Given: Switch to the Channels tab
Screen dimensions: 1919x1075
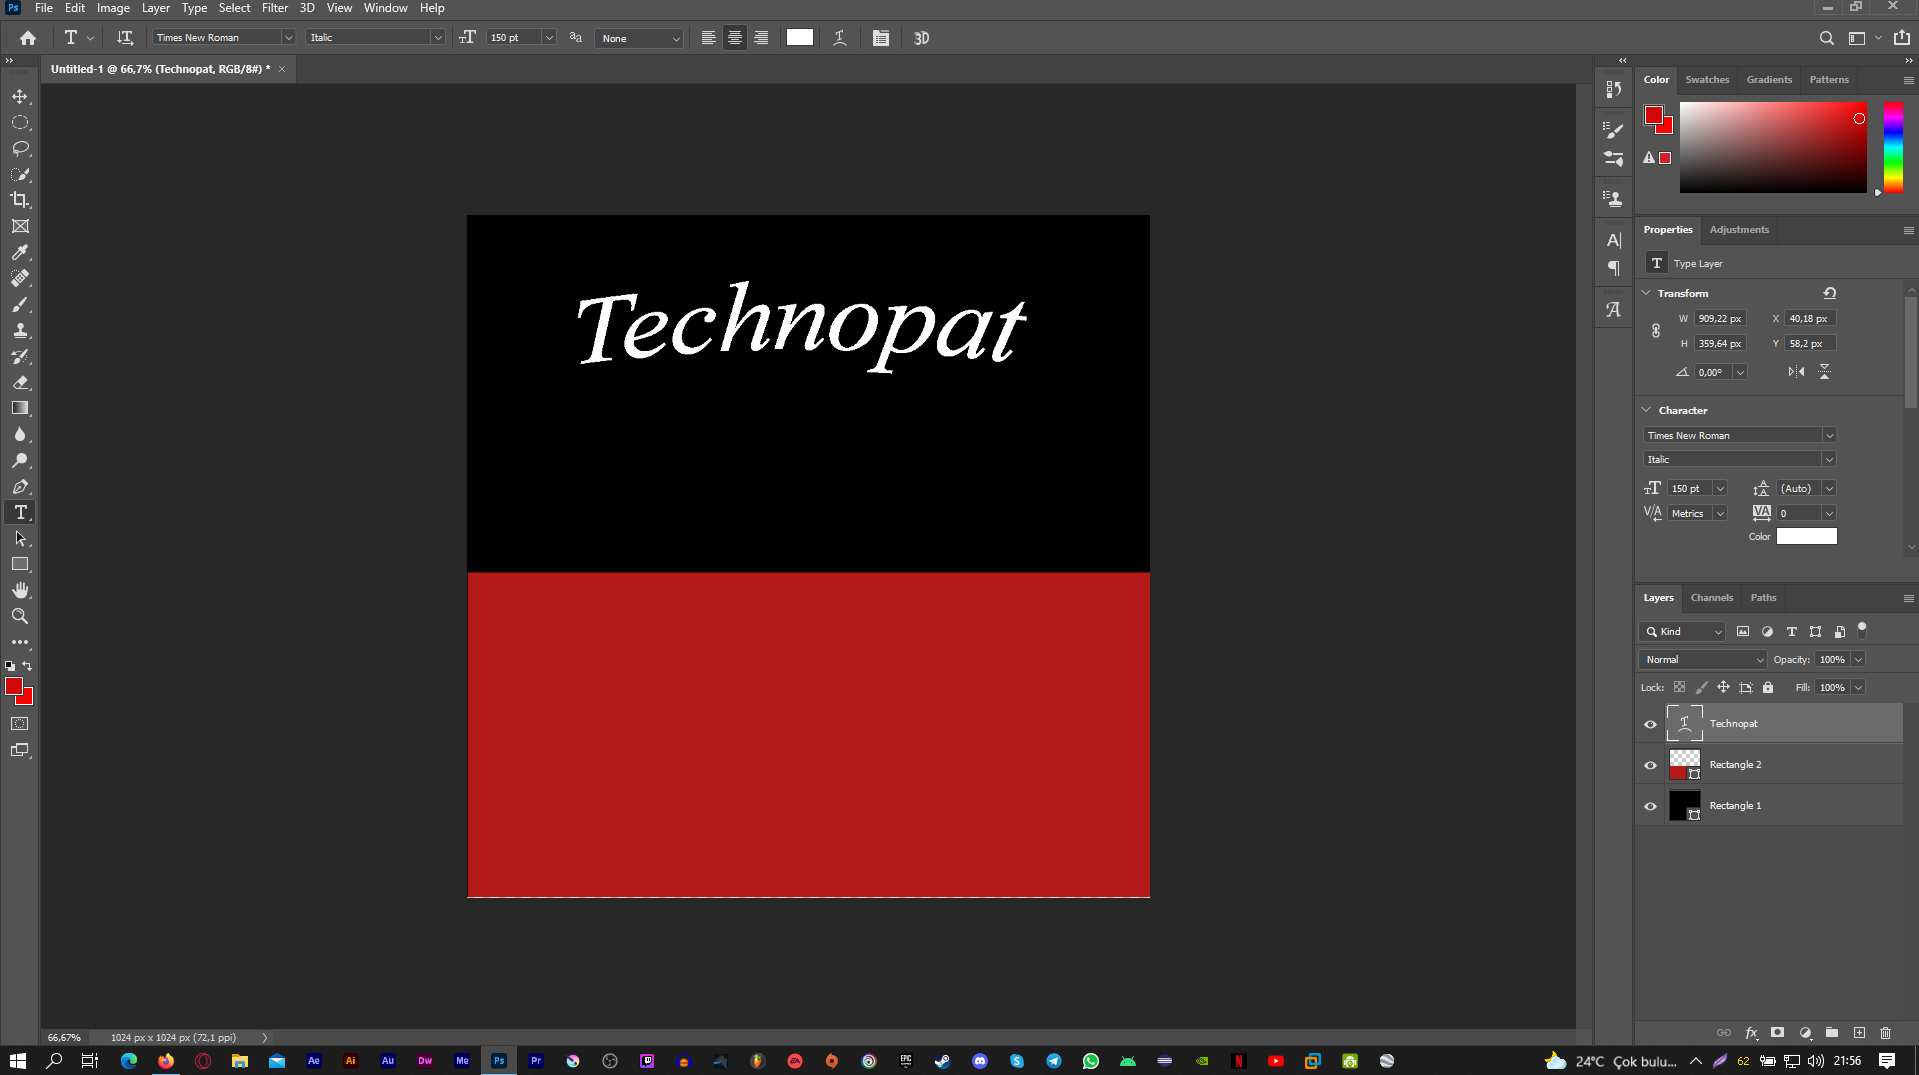Looking at the screenshot, I should 1711,598.
